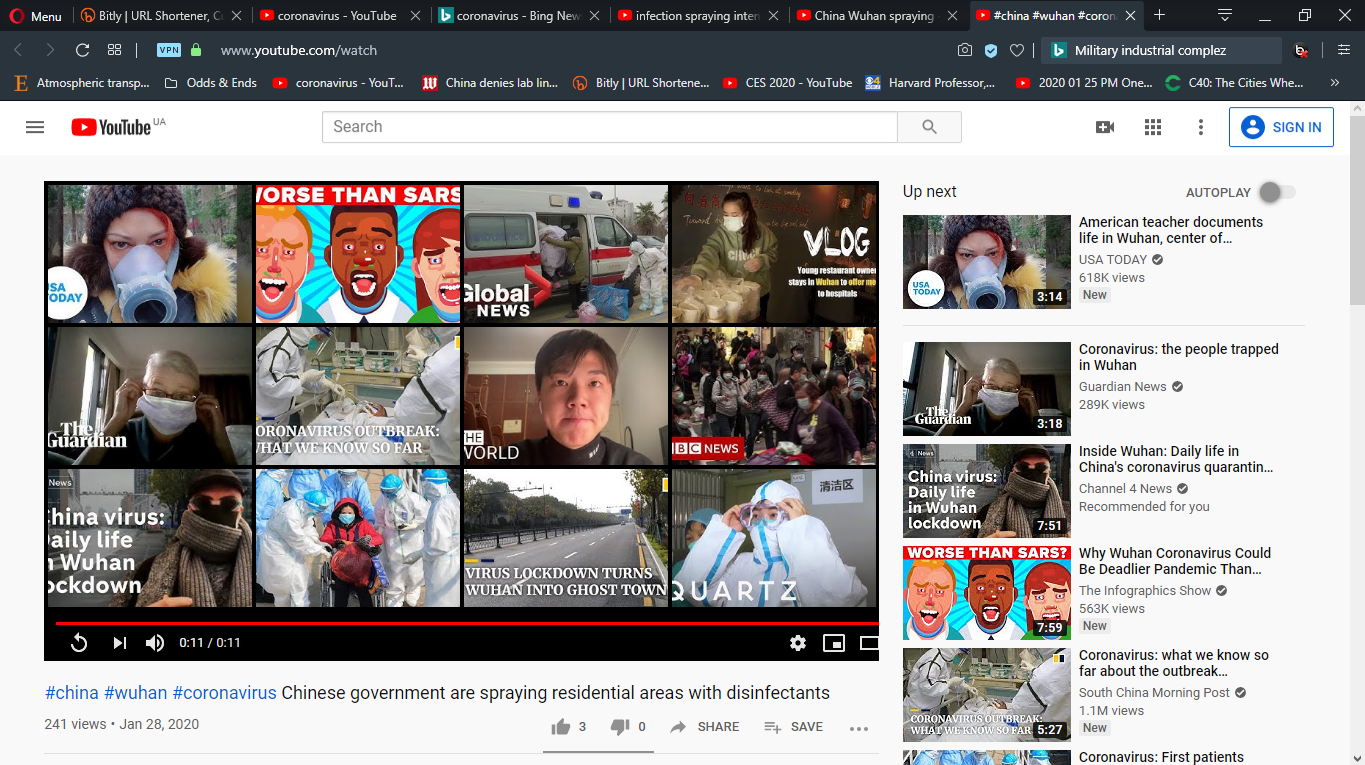Click the SHARE button
1365x765 pixels.
click(x=705, y=727)
